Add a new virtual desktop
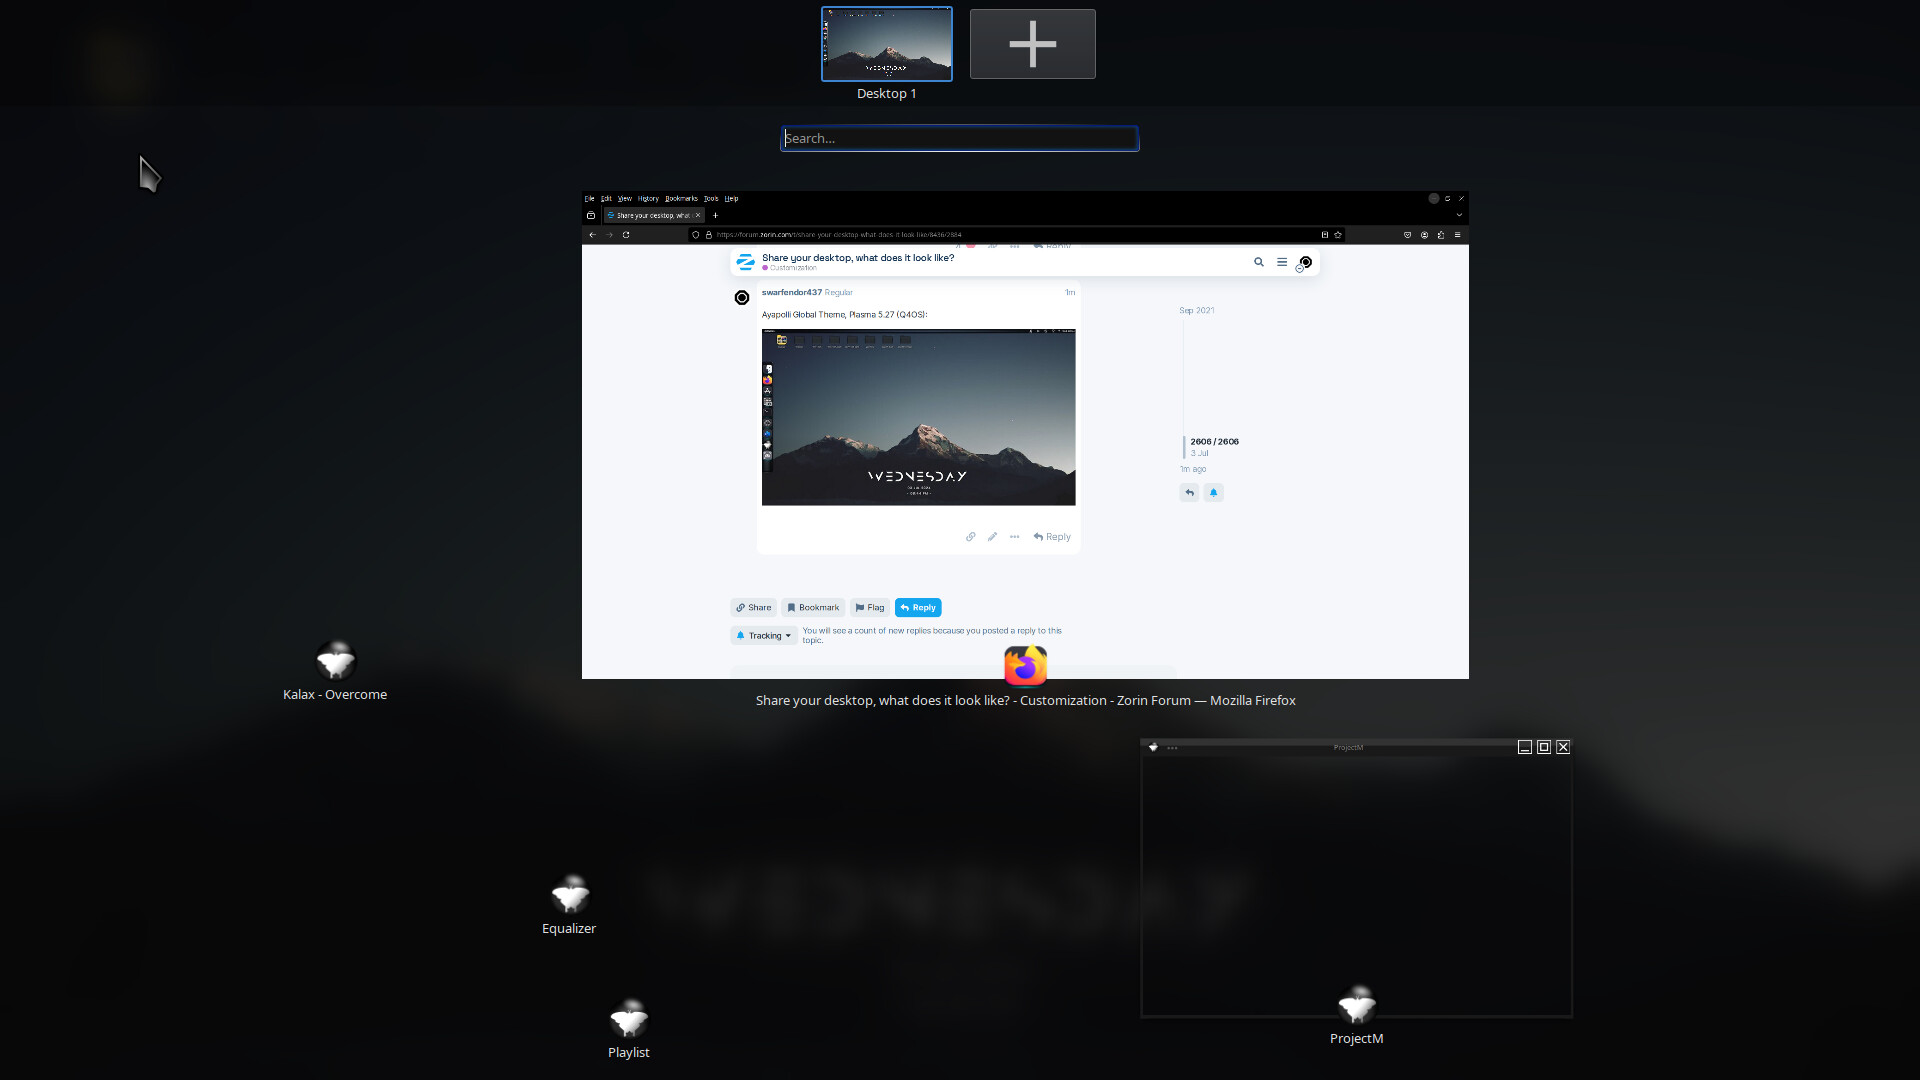This screenshot has height=1080, width=1920. coord(1032,44)
